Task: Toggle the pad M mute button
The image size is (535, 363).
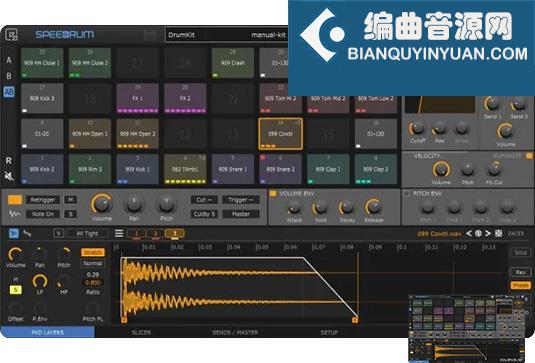Action: (x=71, y=200)
